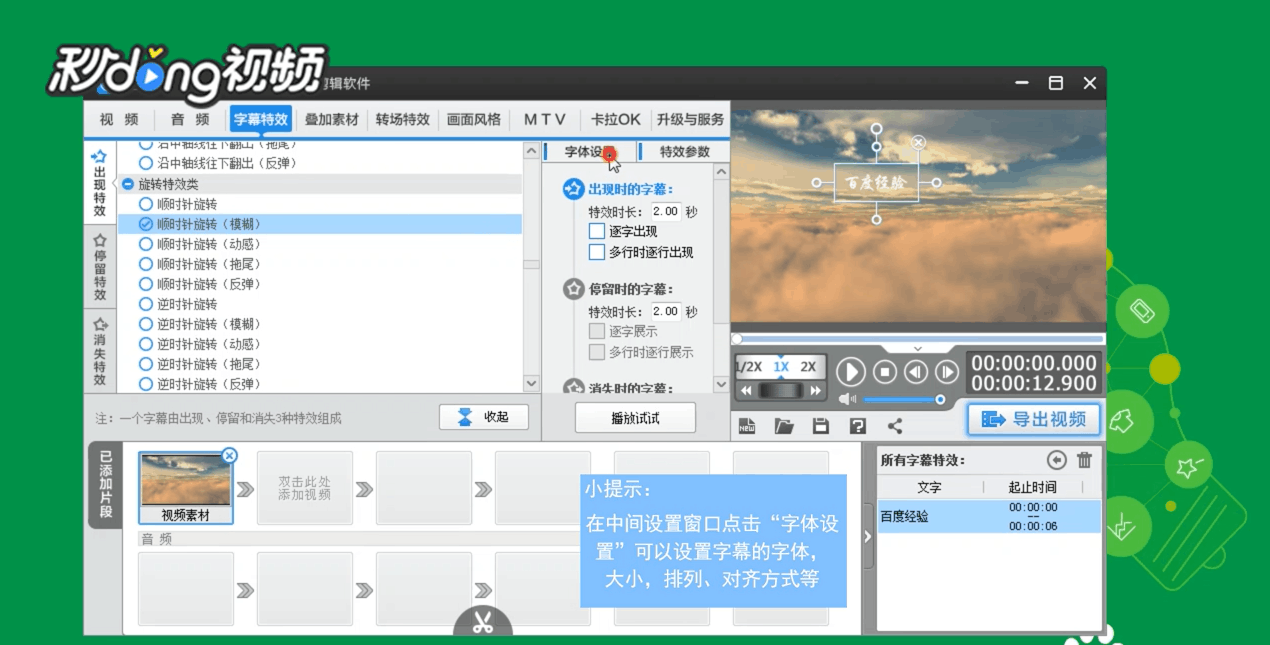The height and width of the screenshot is (645, 1270).
Task: Open the 升级与服务 tab
Action: coord(690,119)
